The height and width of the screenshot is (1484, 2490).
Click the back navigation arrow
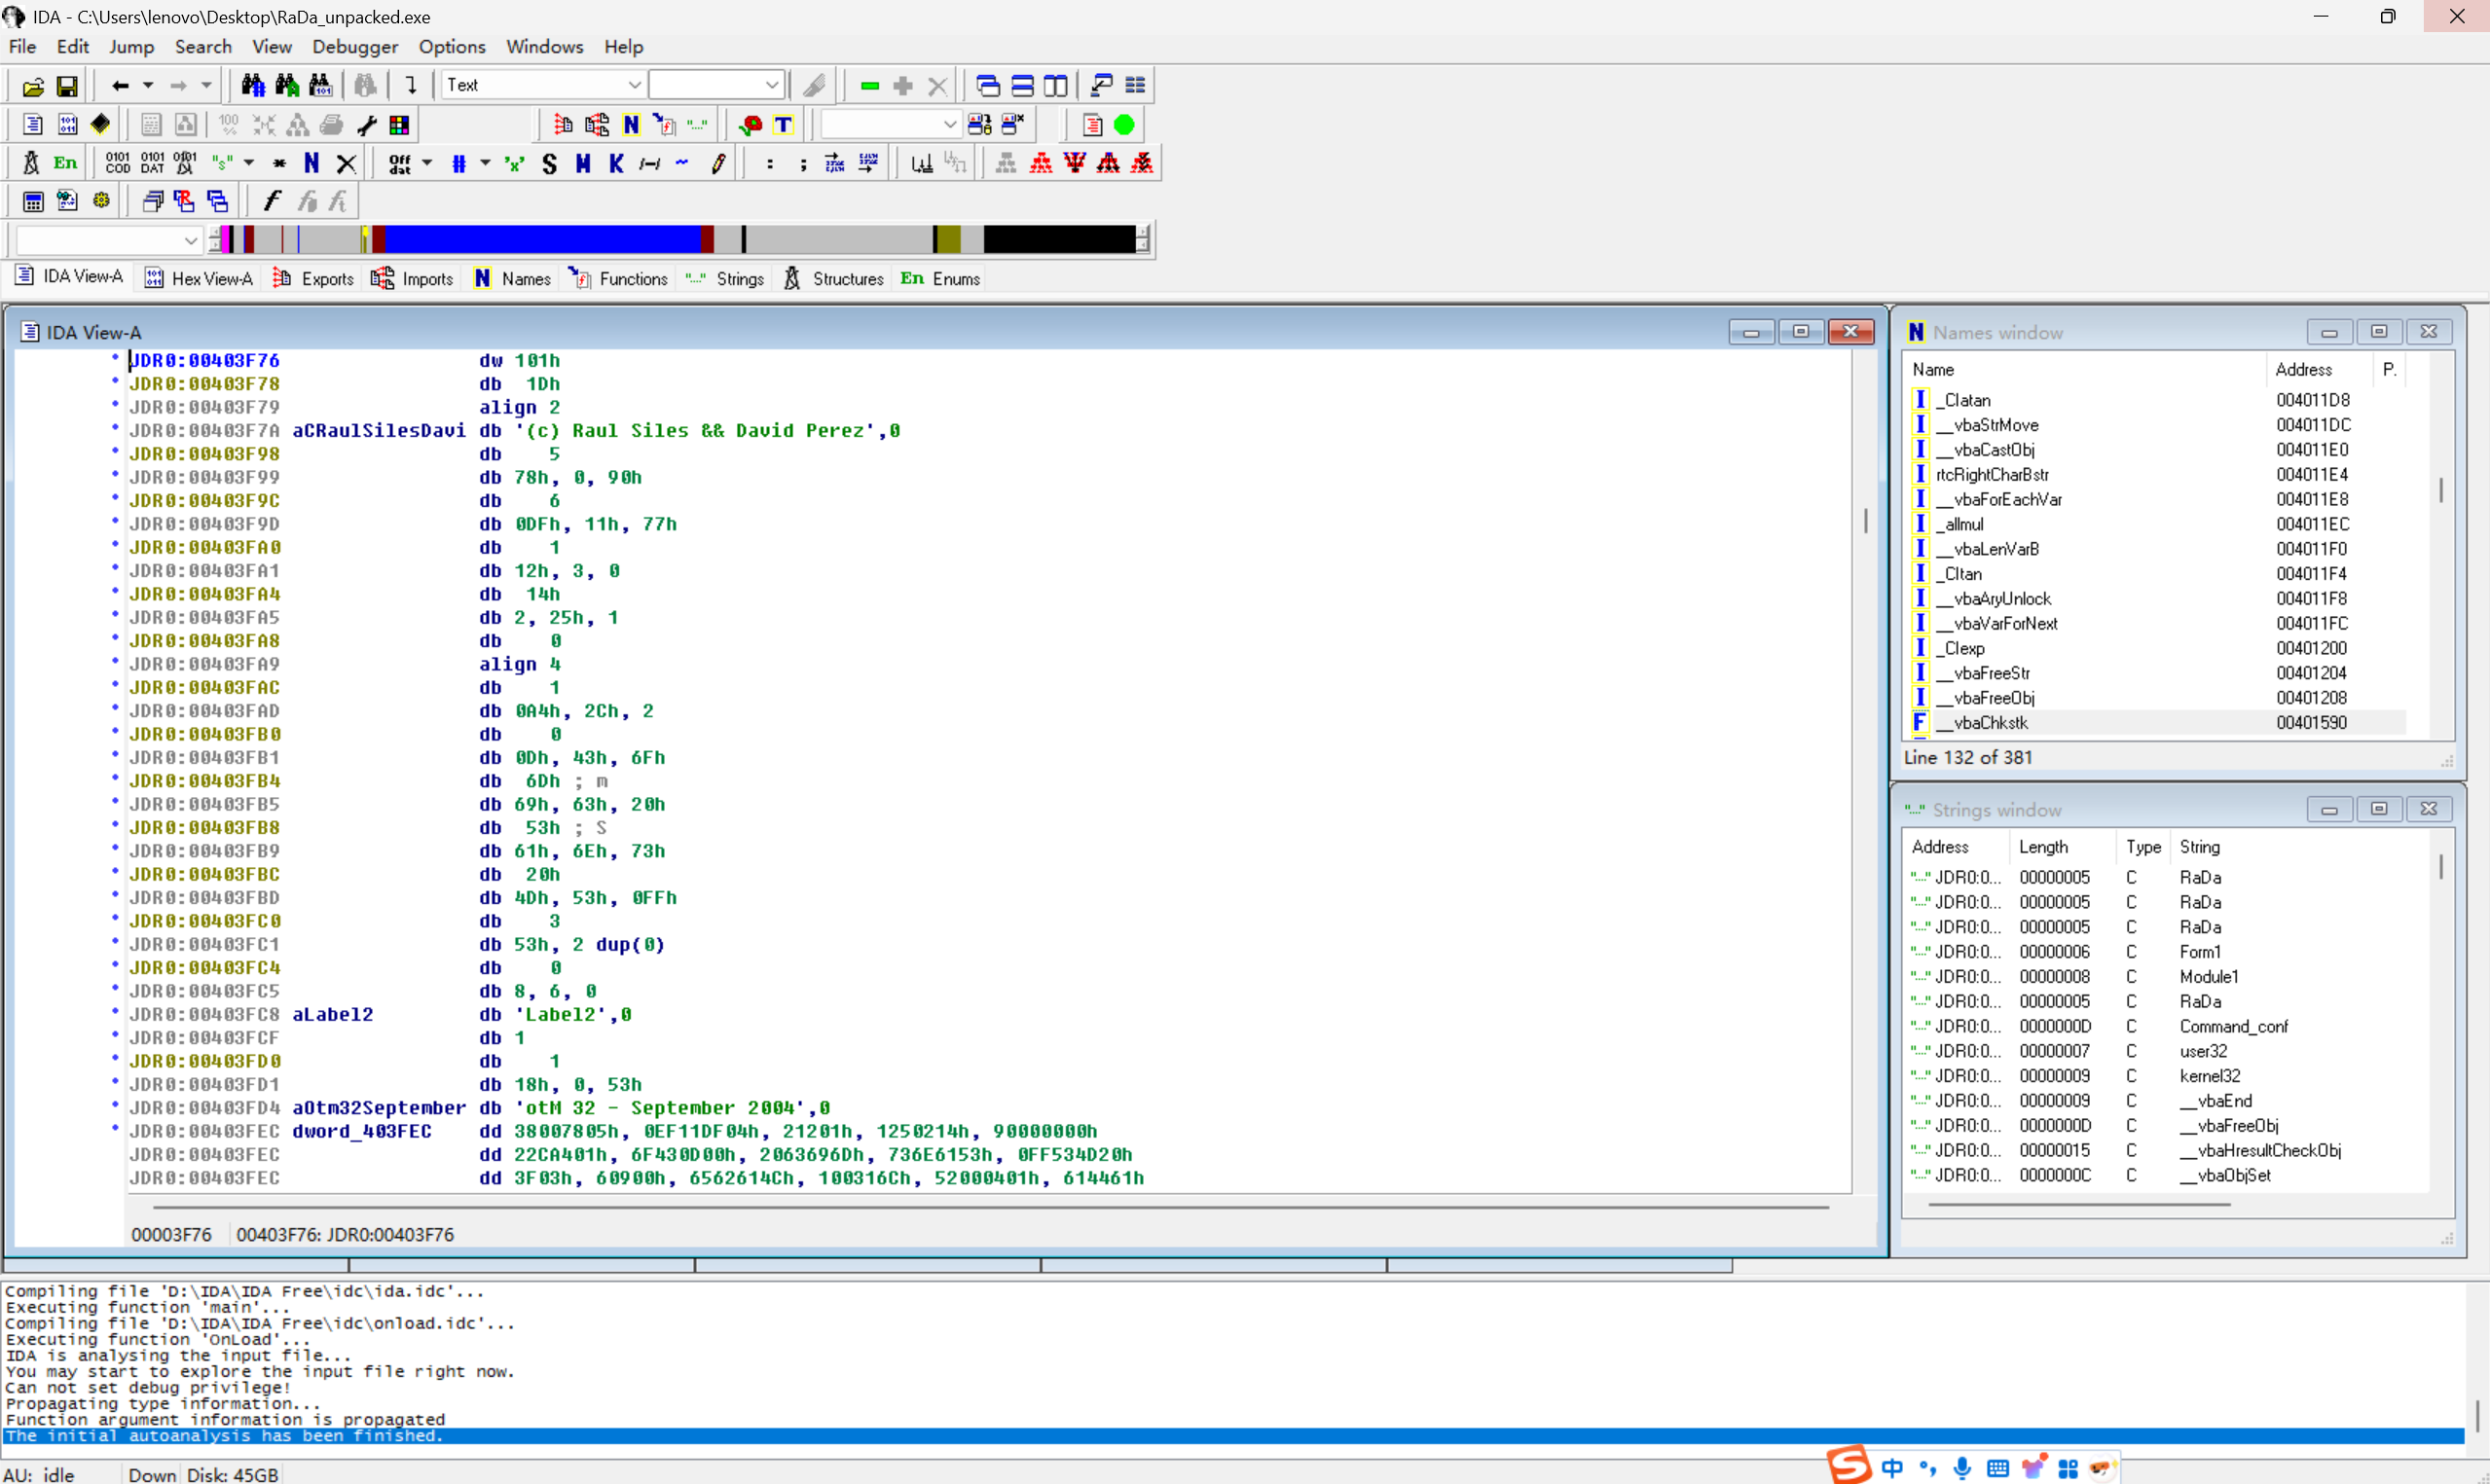120,86
